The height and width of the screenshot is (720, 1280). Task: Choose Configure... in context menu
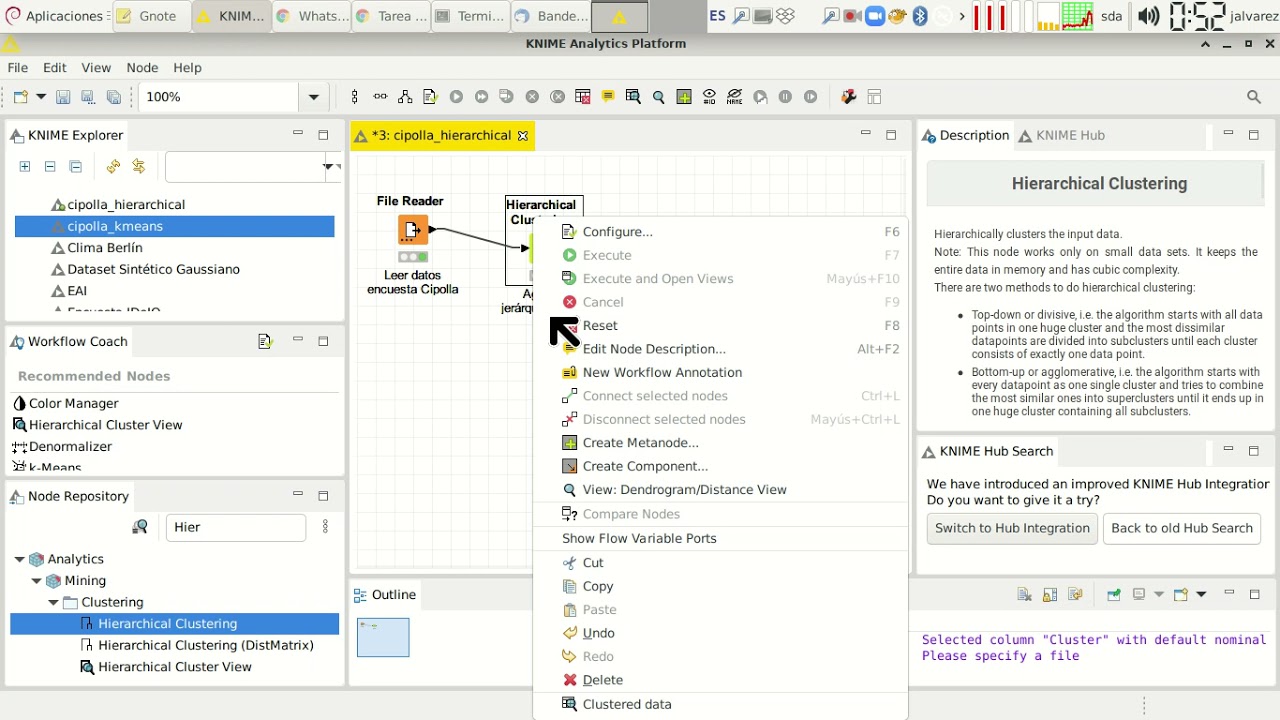point(720,232)
